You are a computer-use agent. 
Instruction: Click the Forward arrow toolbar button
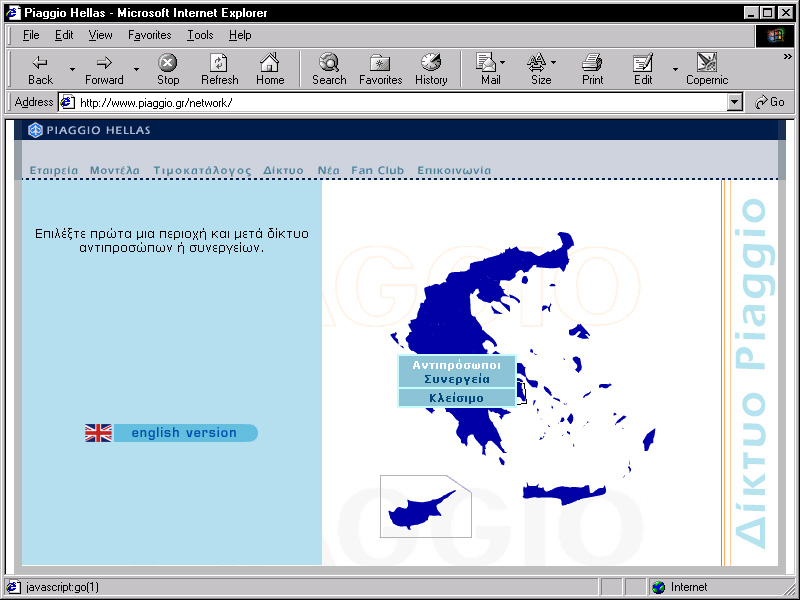pos(104,69)
